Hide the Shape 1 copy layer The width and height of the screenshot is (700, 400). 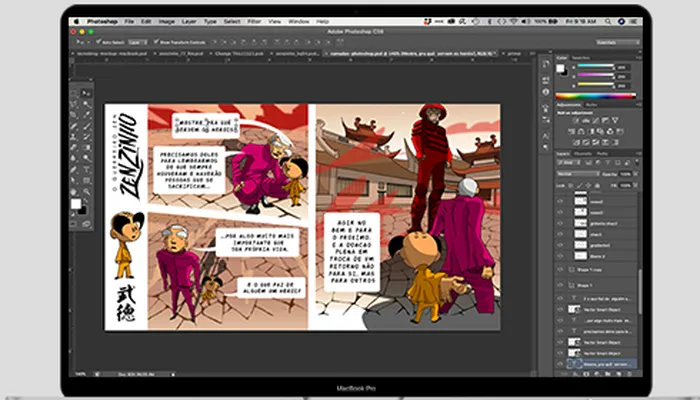tap(560, 270)
